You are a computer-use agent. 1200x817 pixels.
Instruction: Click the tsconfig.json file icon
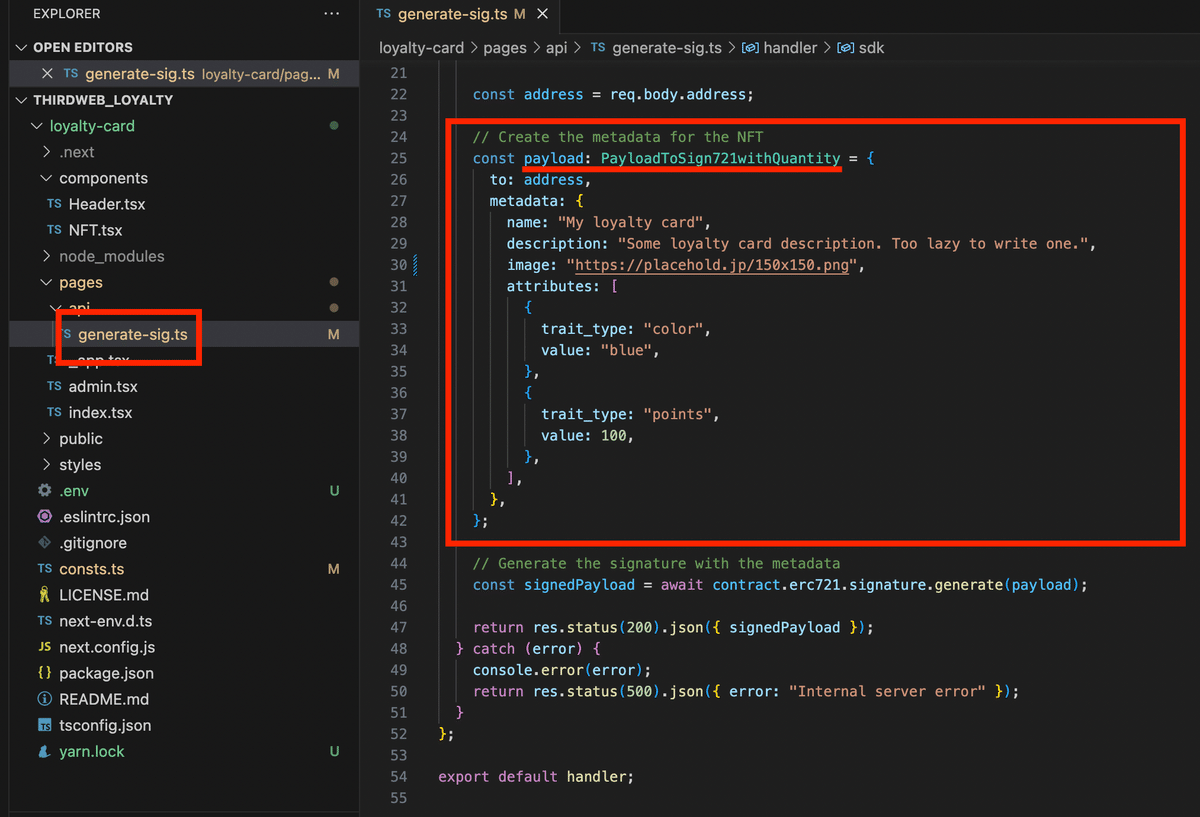pos(44,724)
